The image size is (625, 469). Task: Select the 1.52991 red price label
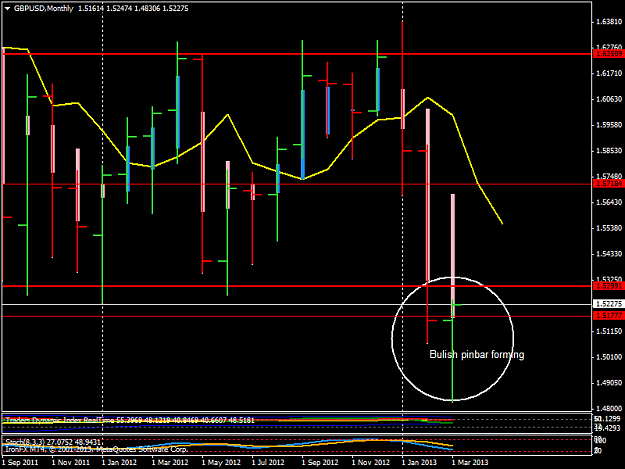[609, 286]
